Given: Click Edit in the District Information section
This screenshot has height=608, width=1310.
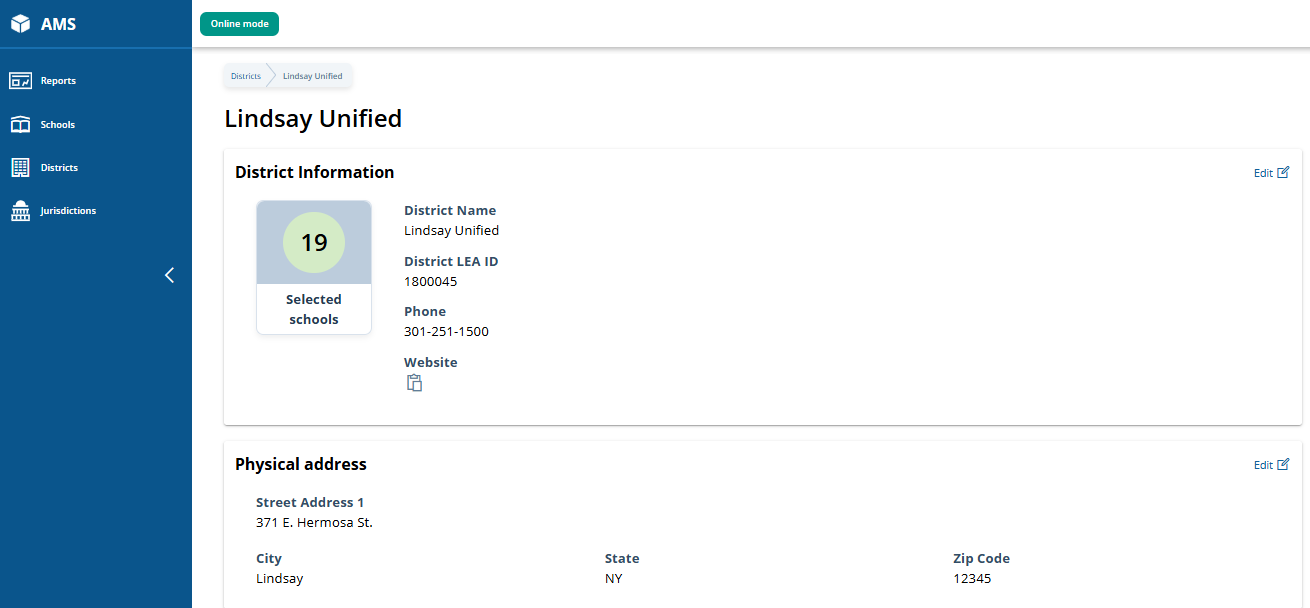Looking at the screenshot, I should coord(1263,173).
